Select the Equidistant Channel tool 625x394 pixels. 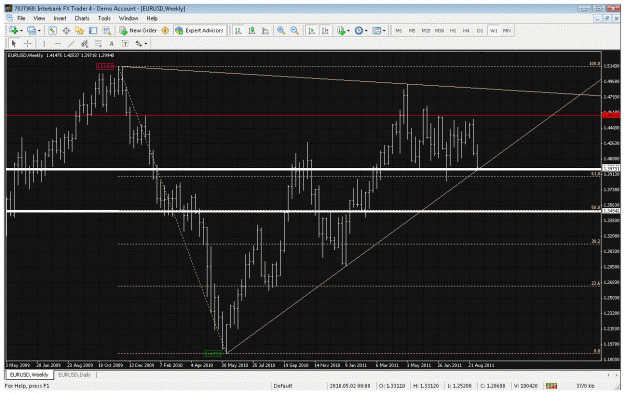85,43
